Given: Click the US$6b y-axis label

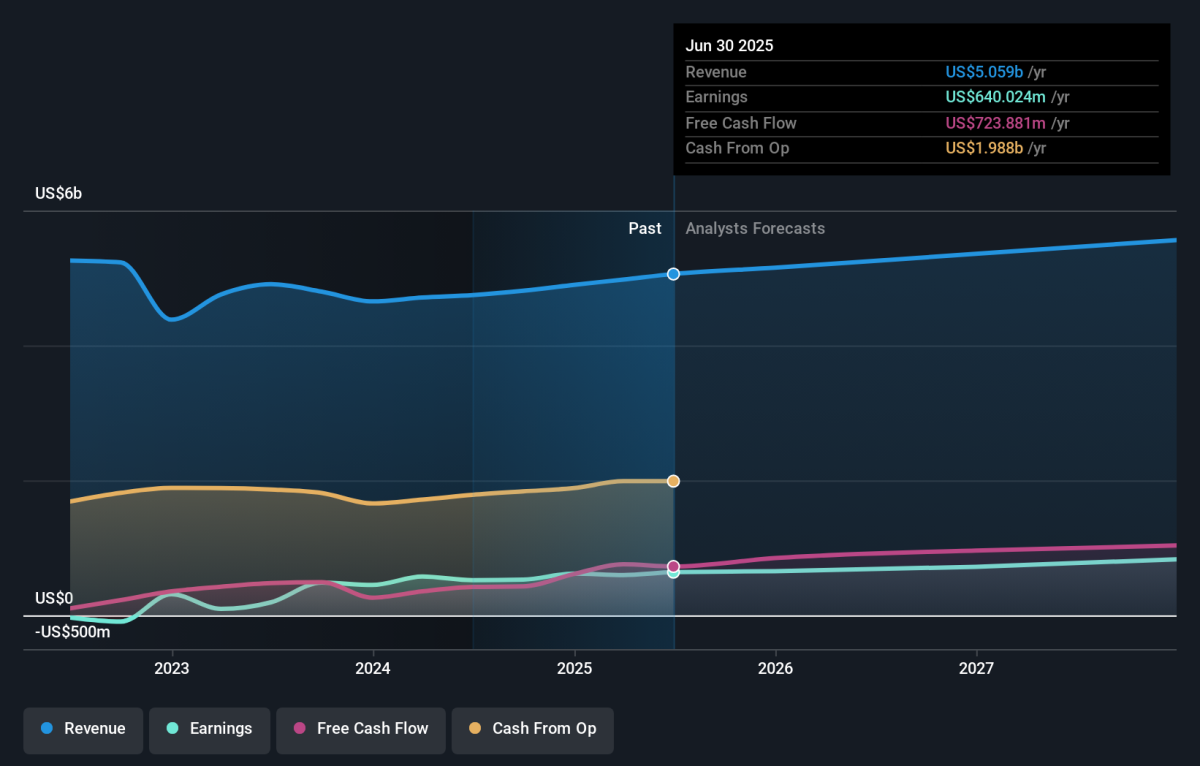Looking at the screenshot, I should click(x=59, y=194).
